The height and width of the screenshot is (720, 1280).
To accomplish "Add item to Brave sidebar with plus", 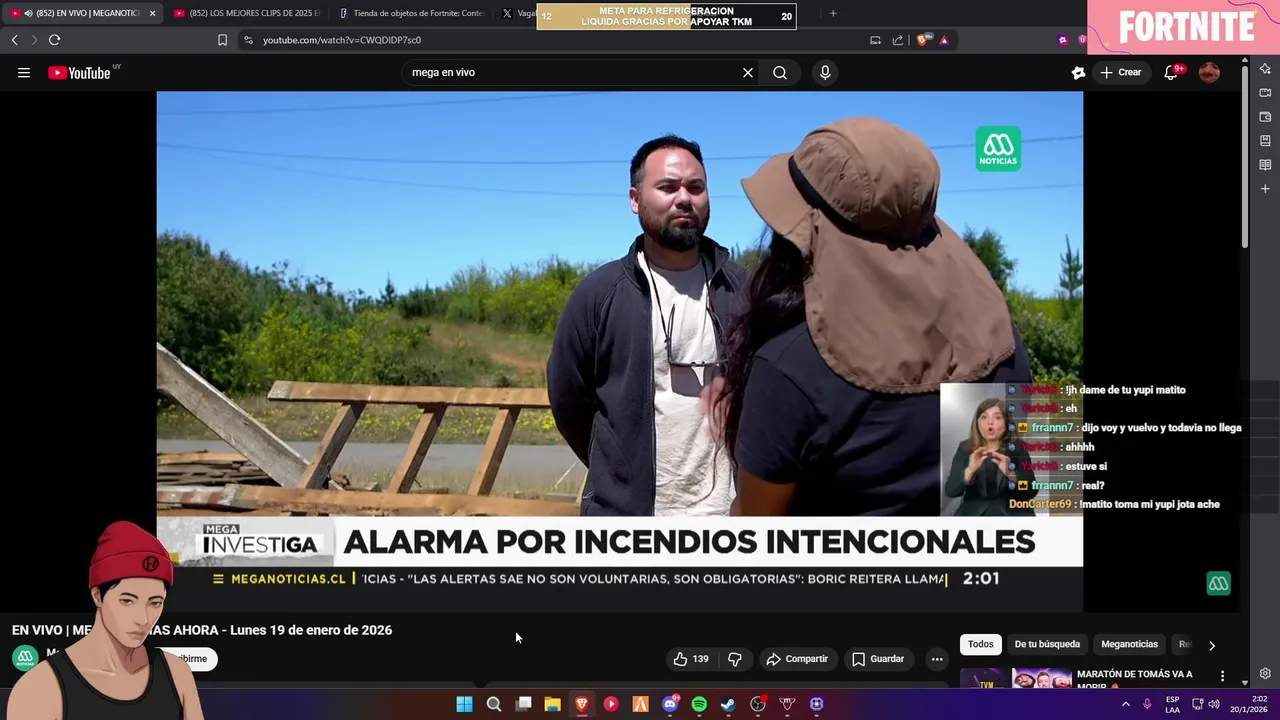I will 1265,189.
